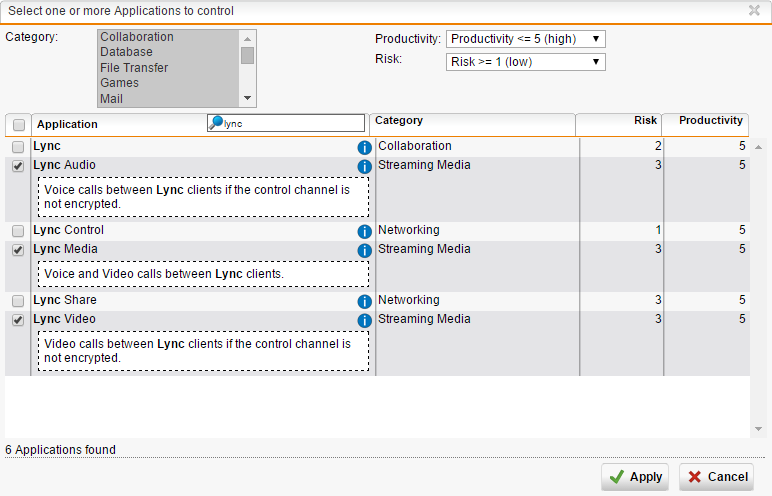The image size is (772, 496).
Task: Click results table scroll down arrow
Action: click(758, 429)
